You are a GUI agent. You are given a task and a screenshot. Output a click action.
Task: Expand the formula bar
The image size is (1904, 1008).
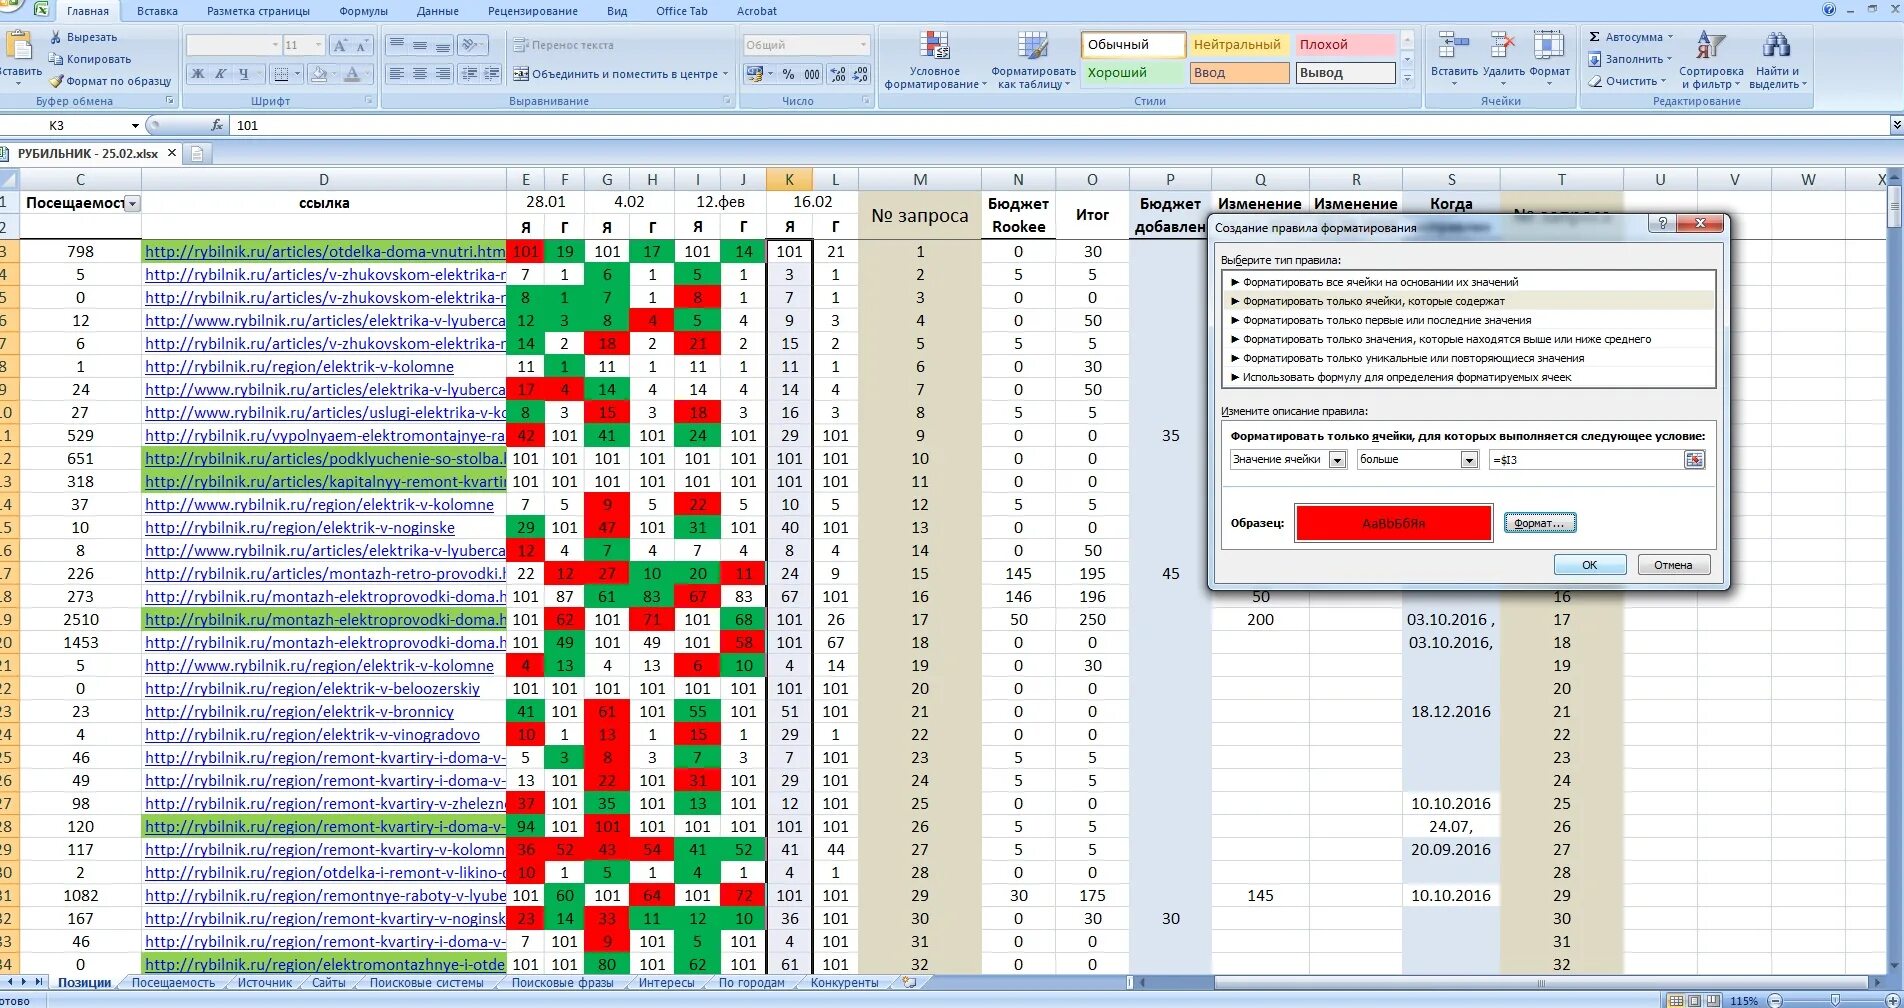(1896, 125)
